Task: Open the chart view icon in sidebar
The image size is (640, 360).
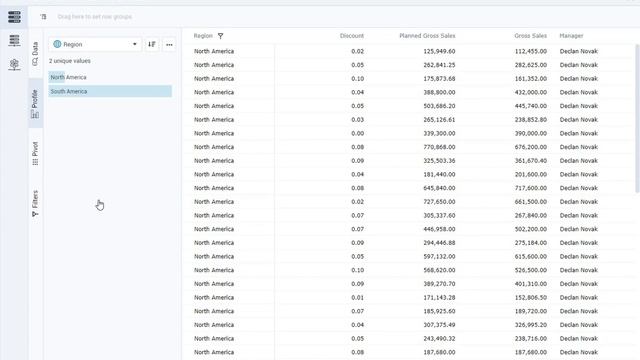Action: [x=14, y=64]
